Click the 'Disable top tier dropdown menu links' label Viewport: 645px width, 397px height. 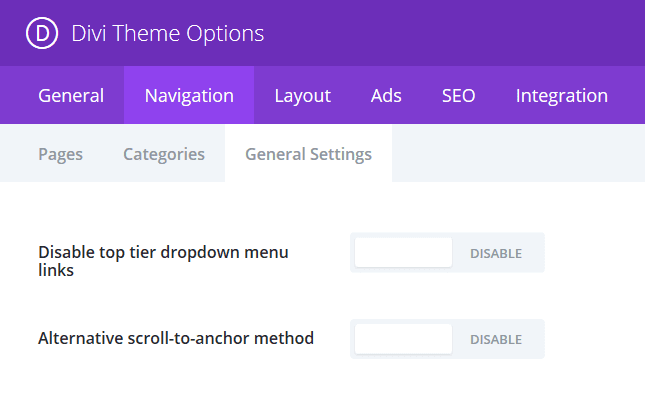(163, 261)
